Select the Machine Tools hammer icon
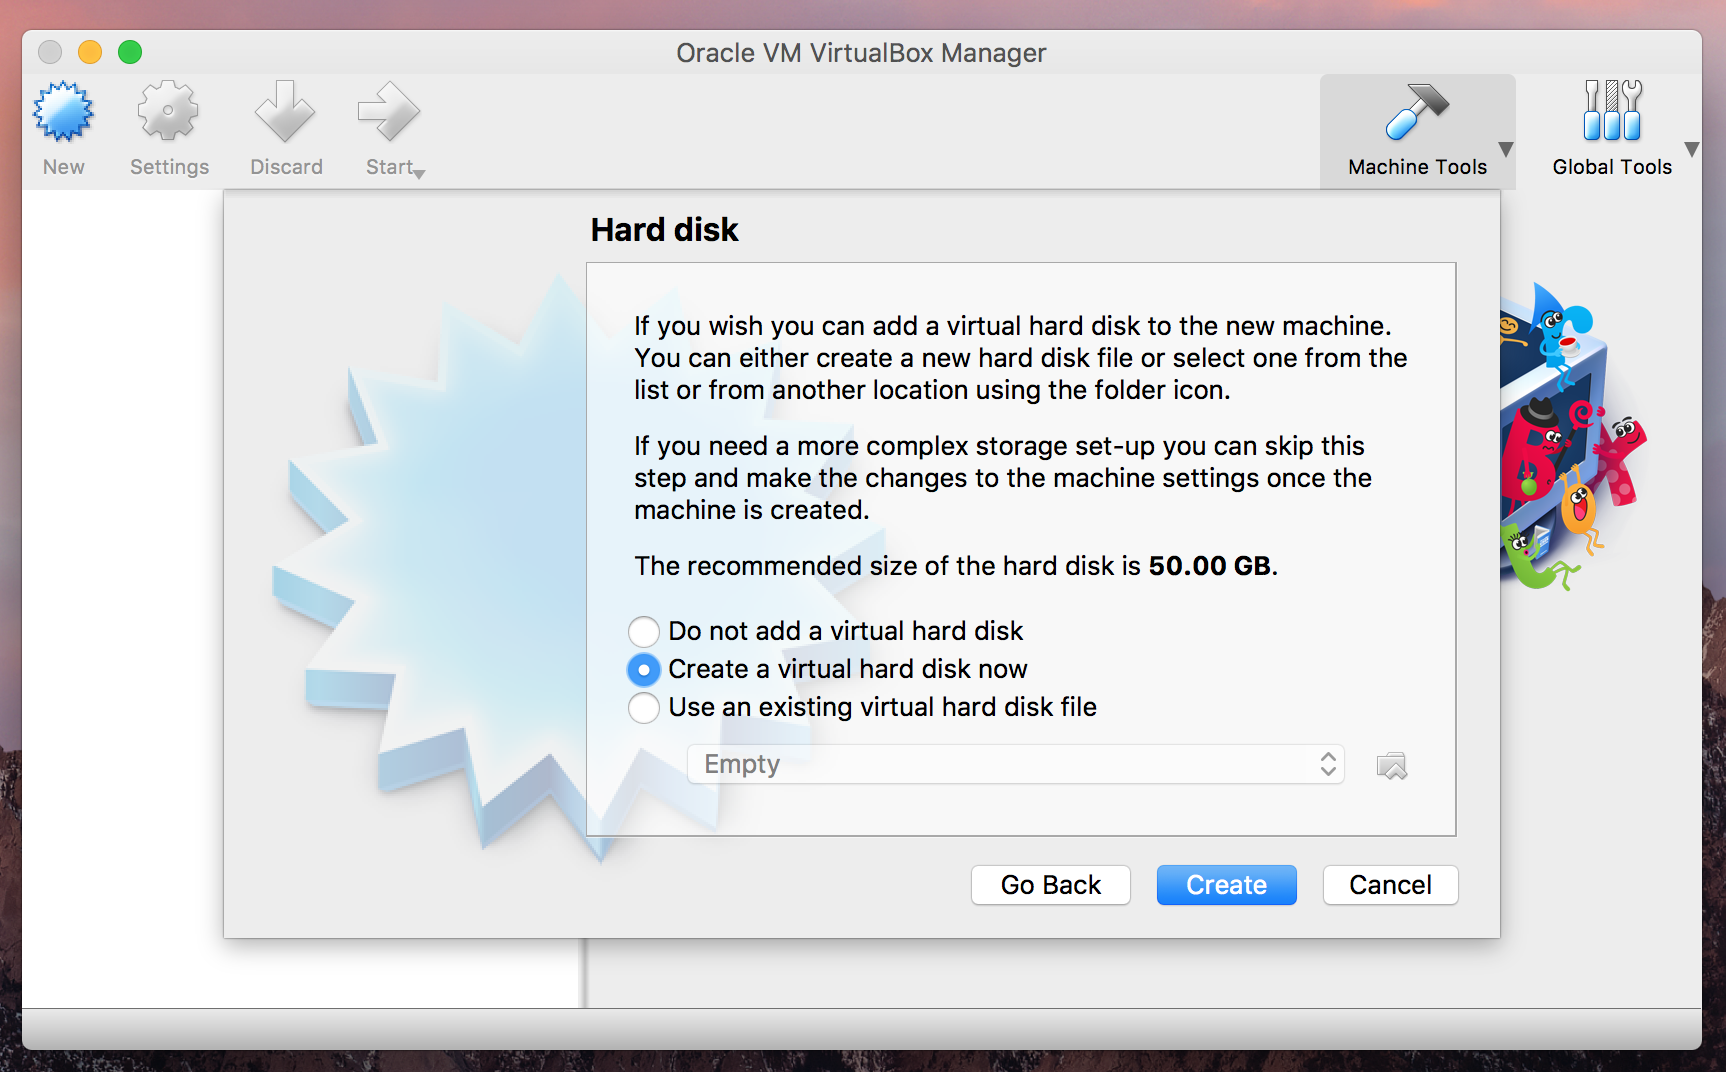 point(1417,111)
